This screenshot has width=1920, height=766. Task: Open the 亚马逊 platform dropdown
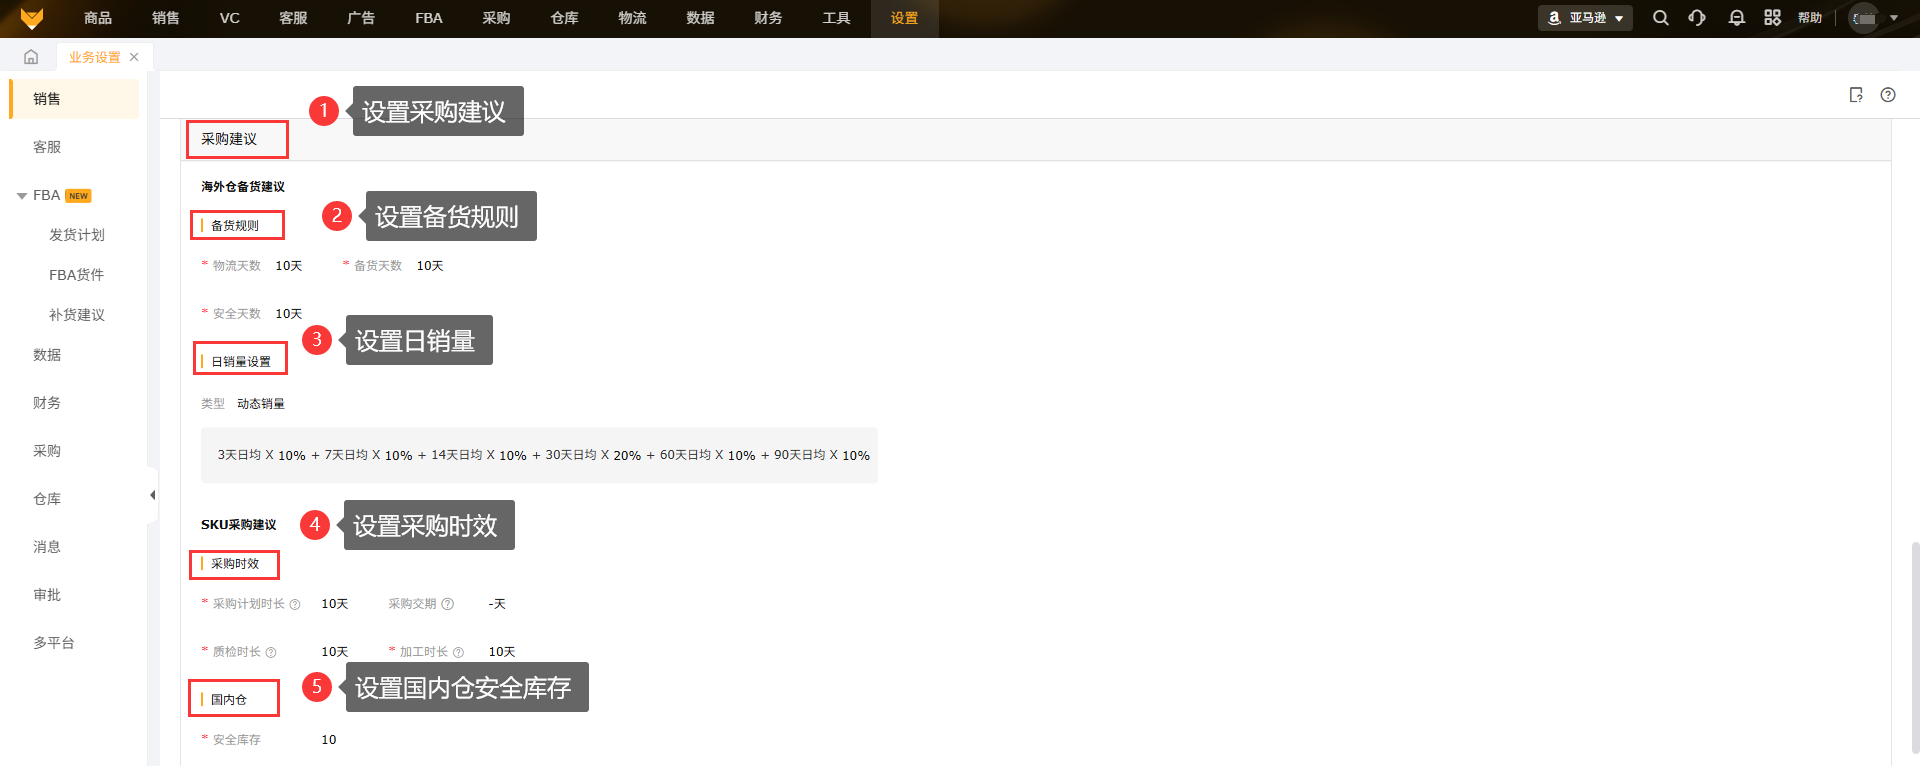[x=1585, y=18]
